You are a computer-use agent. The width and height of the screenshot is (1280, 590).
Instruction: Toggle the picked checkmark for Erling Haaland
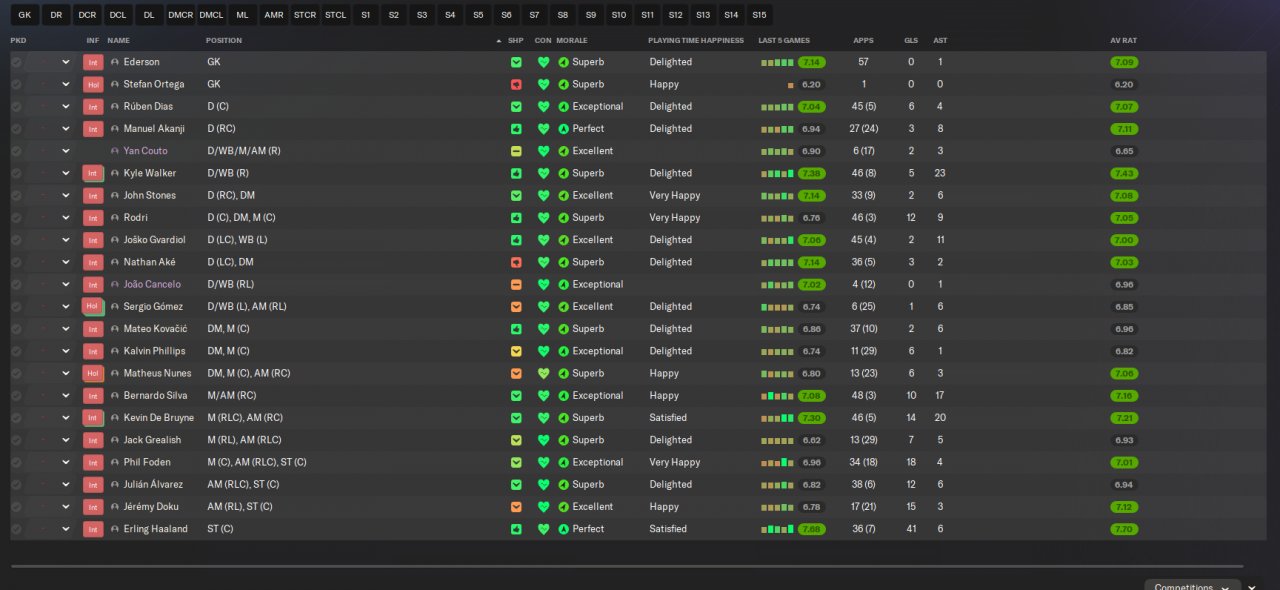tap(16, 529)
